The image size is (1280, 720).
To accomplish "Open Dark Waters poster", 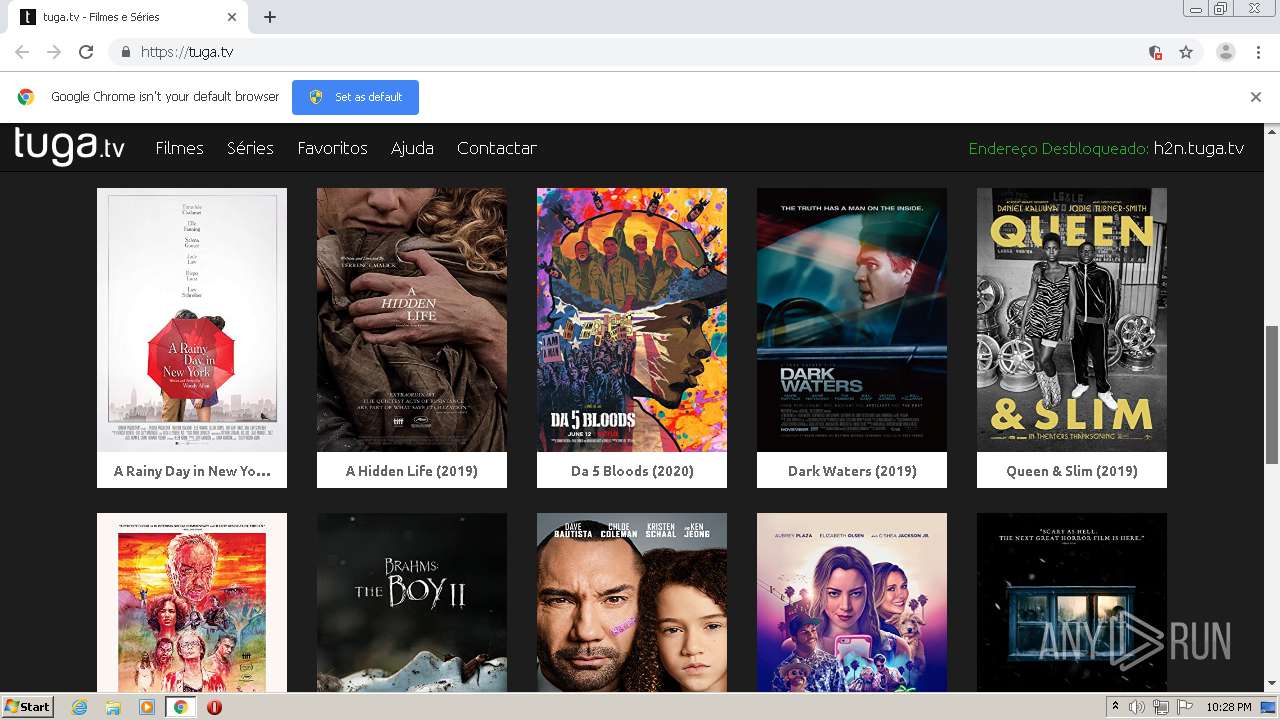I will pos(852,320).
